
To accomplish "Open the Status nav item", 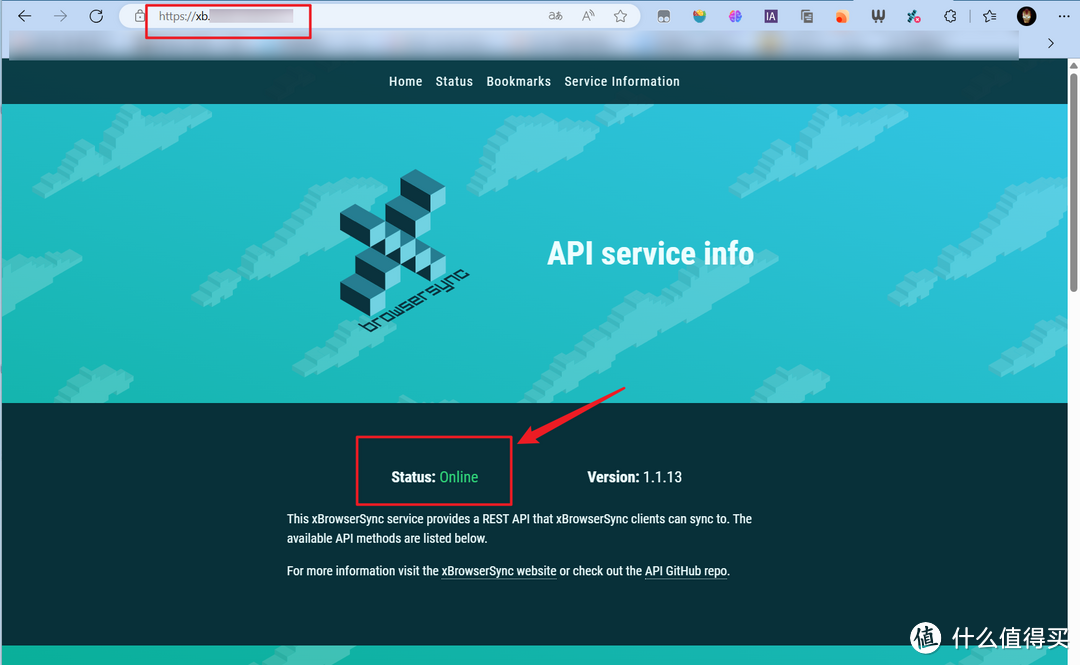I will tap(455, 81).
